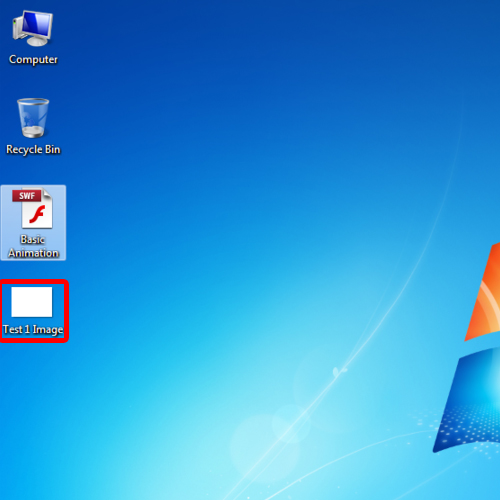Select the Test 1 Image white thumbnail
This screenshot has height=500, width=500.
(x=32, y=302)
